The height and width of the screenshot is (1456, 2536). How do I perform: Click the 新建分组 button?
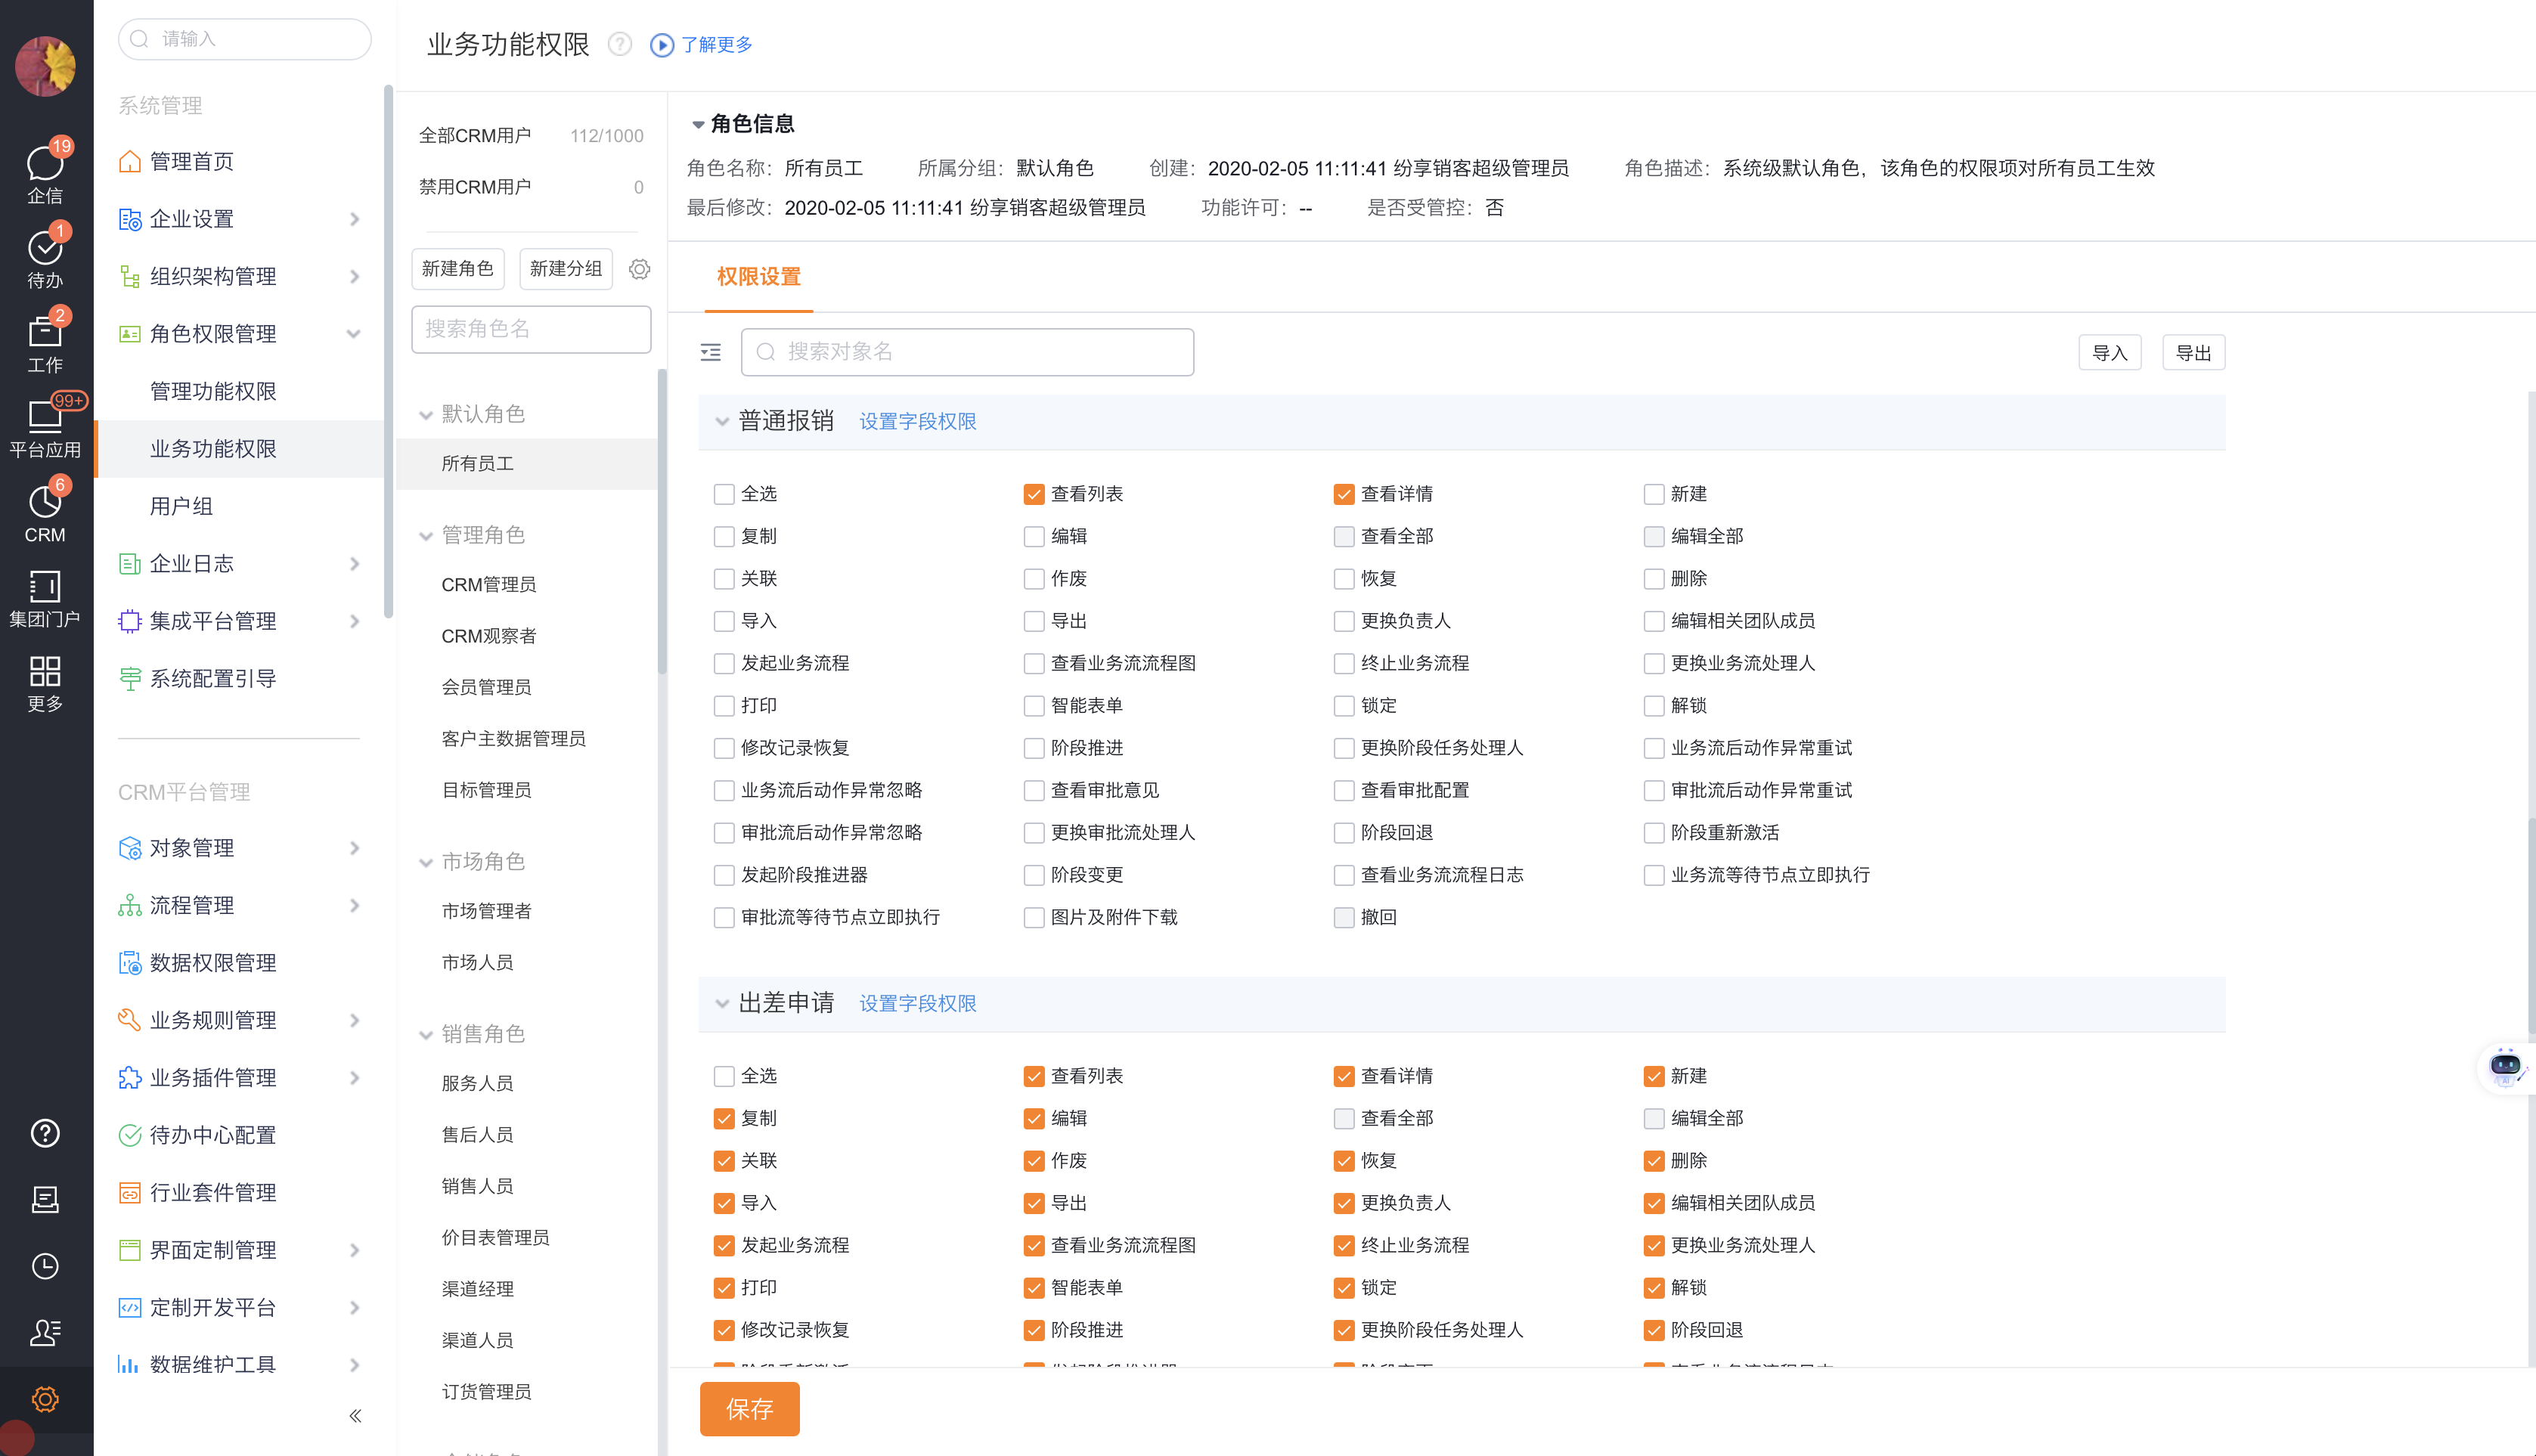point(566,269)
